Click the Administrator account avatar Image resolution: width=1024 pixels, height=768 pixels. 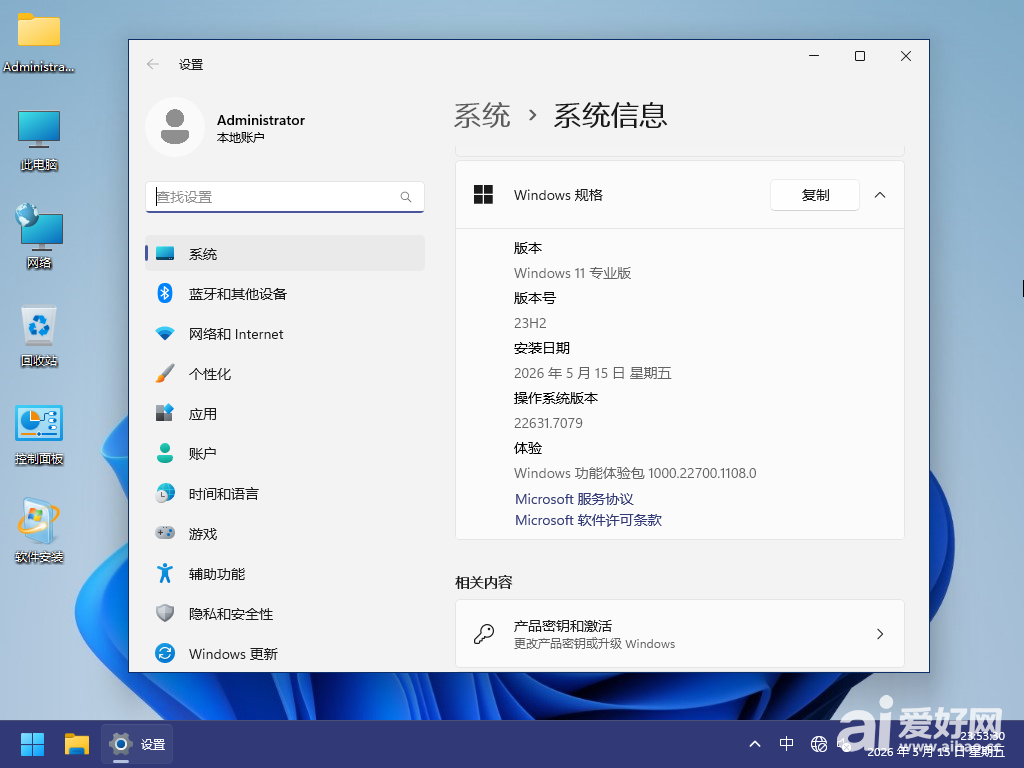point(174,127)
